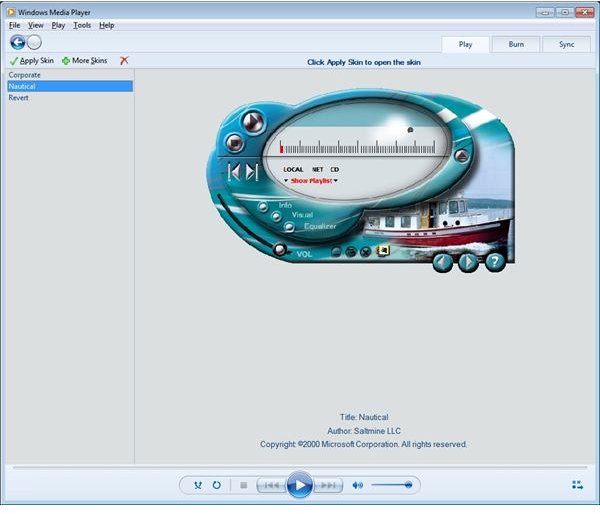Click the skin's teal right arrow button
Viewport: 600px width, 514px height.
(468, 263)
